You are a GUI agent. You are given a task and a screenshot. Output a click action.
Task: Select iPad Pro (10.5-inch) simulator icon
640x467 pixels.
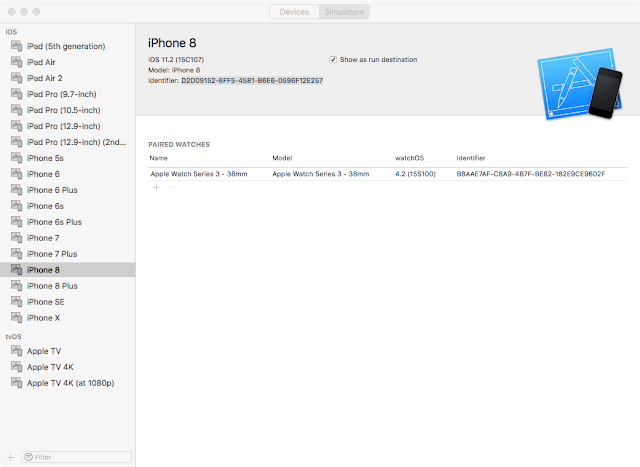16,110
